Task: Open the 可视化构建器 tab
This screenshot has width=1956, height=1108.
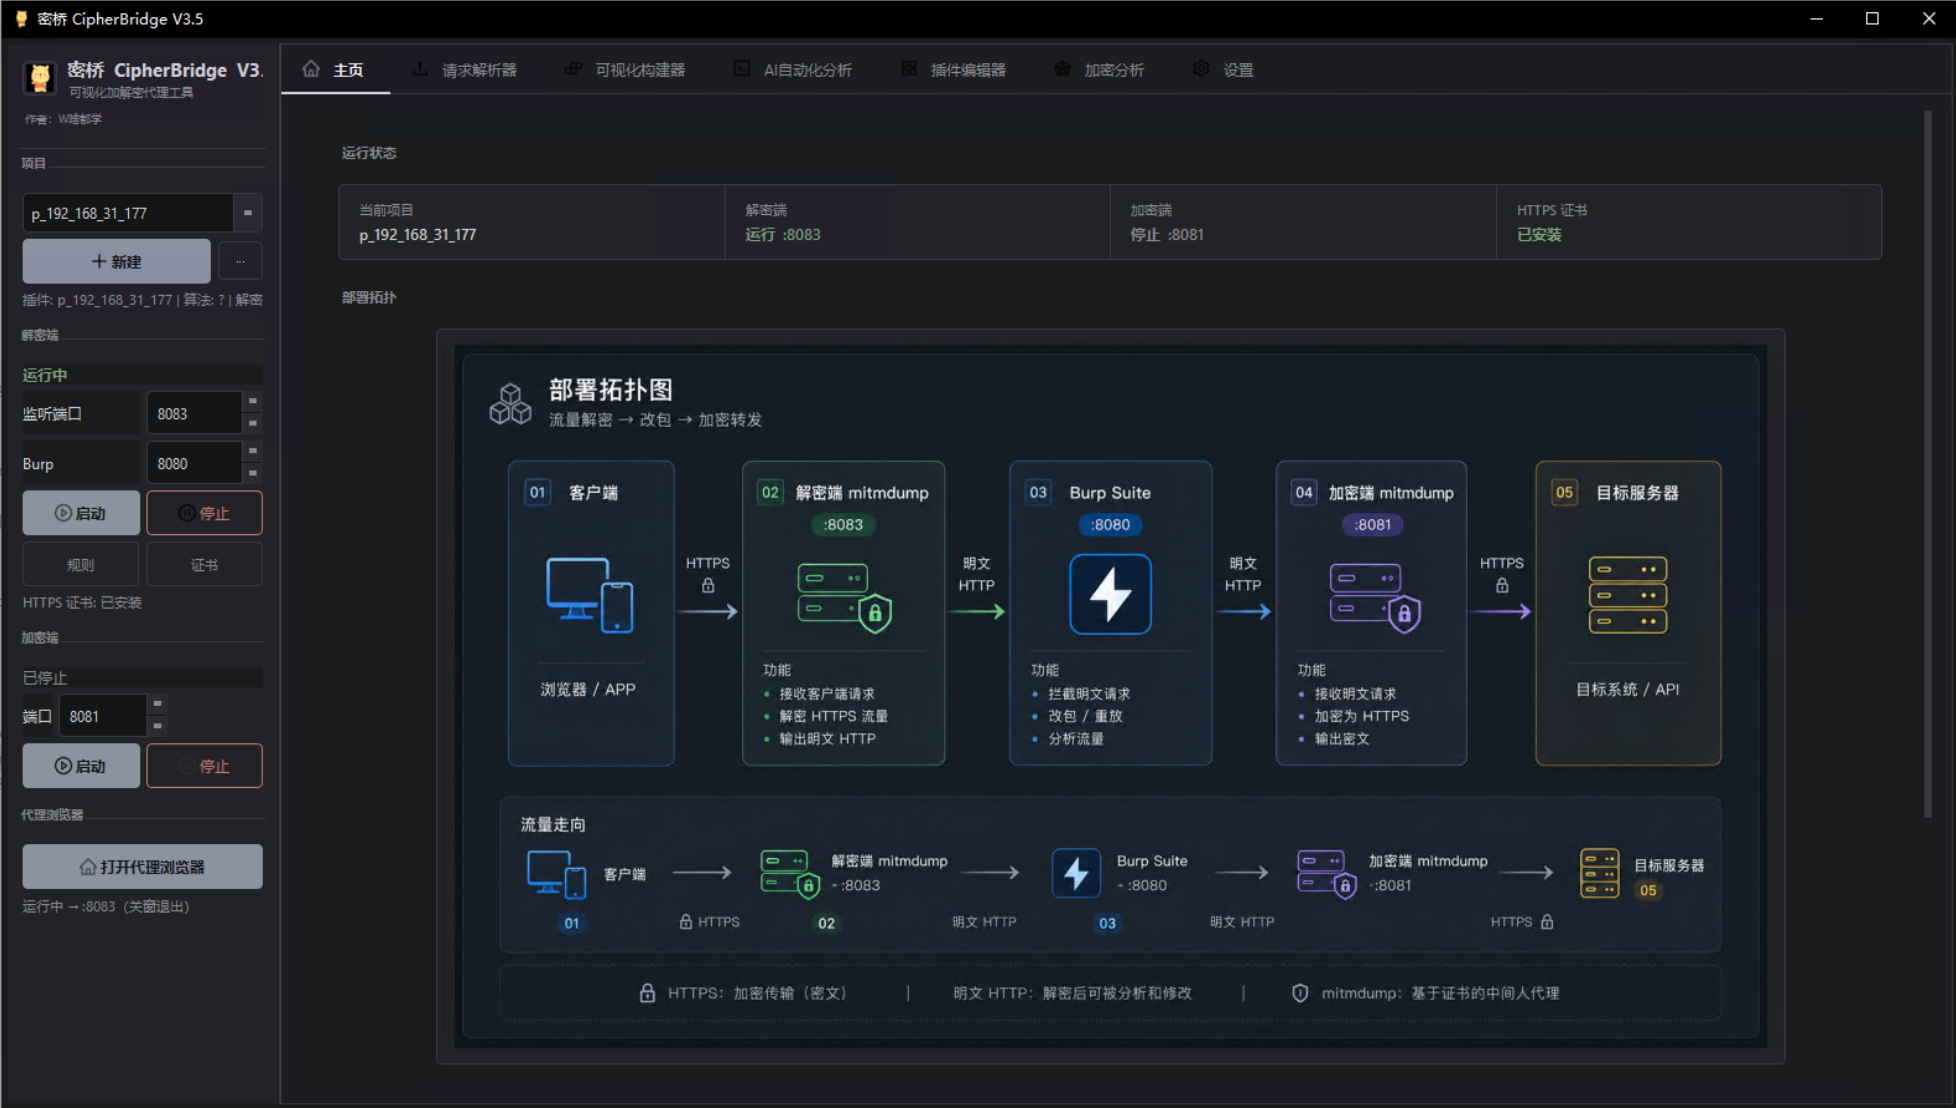Action: pos(625,70)
